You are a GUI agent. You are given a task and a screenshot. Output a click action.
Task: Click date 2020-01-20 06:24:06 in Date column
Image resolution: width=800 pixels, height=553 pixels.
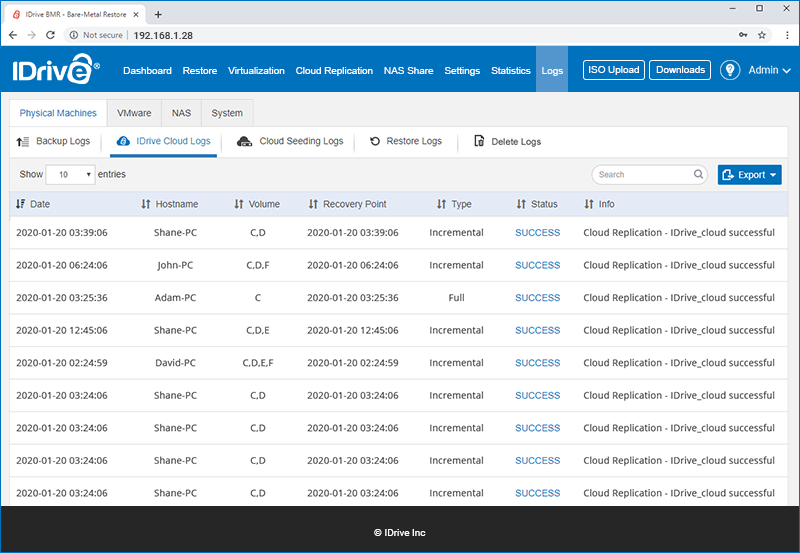click(x=62, y=265)
